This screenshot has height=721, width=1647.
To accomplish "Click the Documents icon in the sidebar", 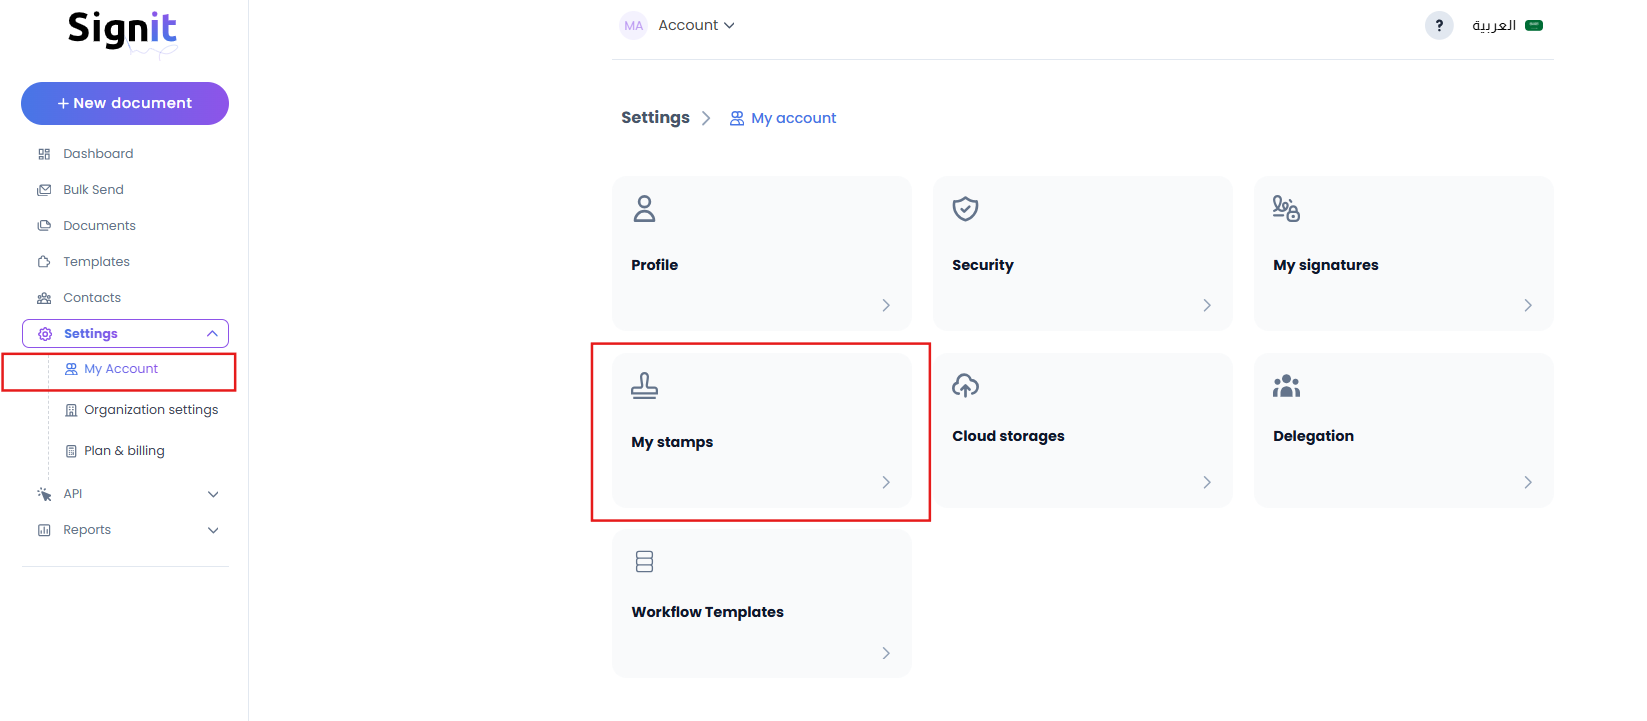I will coord(44,225).
